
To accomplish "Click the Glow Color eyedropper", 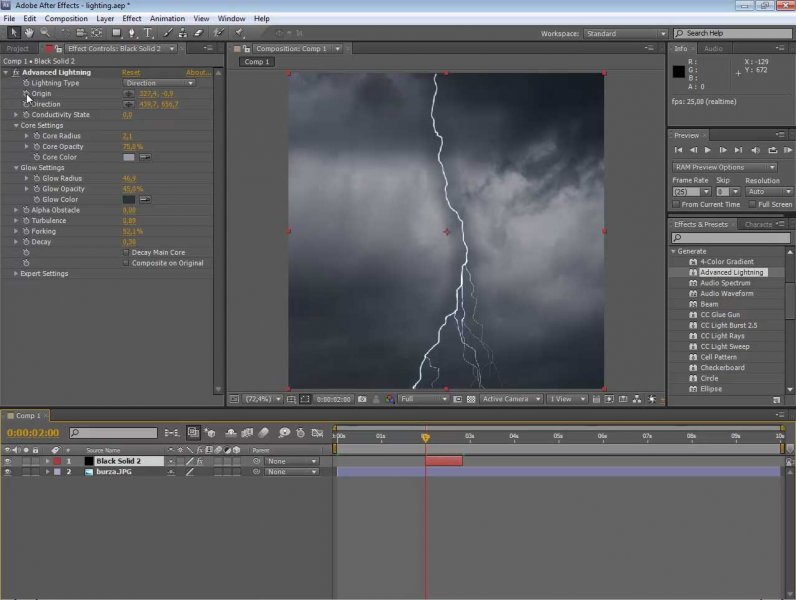I will (145, 200).
